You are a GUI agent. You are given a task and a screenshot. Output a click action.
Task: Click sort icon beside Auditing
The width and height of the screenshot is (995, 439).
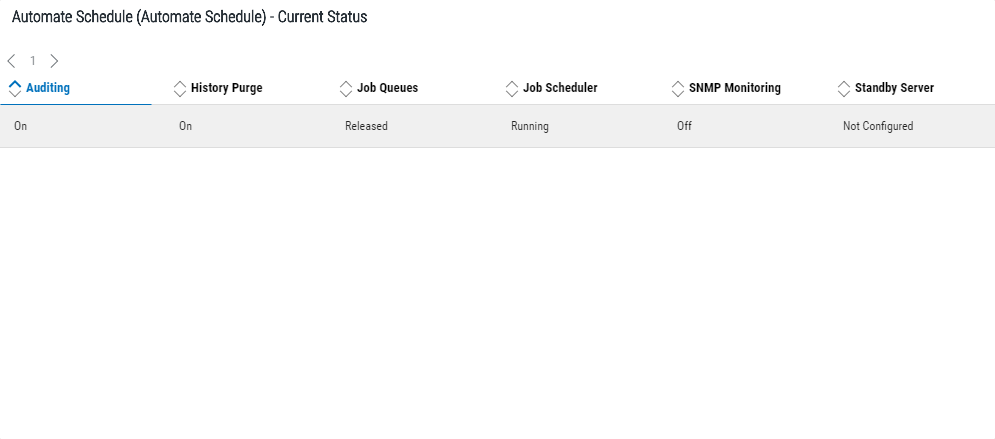[14, 88]
